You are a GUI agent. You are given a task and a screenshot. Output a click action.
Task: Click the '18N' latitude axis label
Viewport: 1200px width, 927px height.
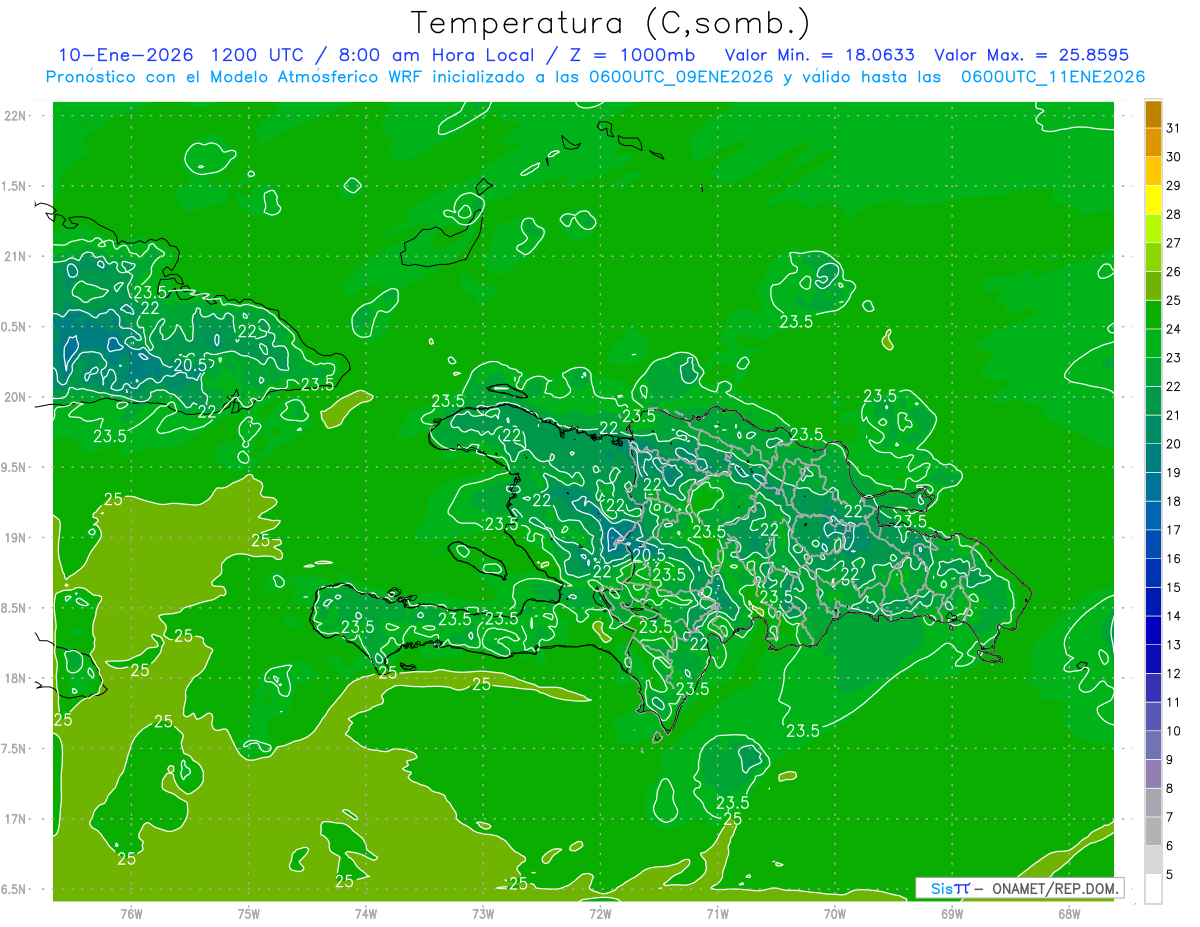tap(16, 678)
